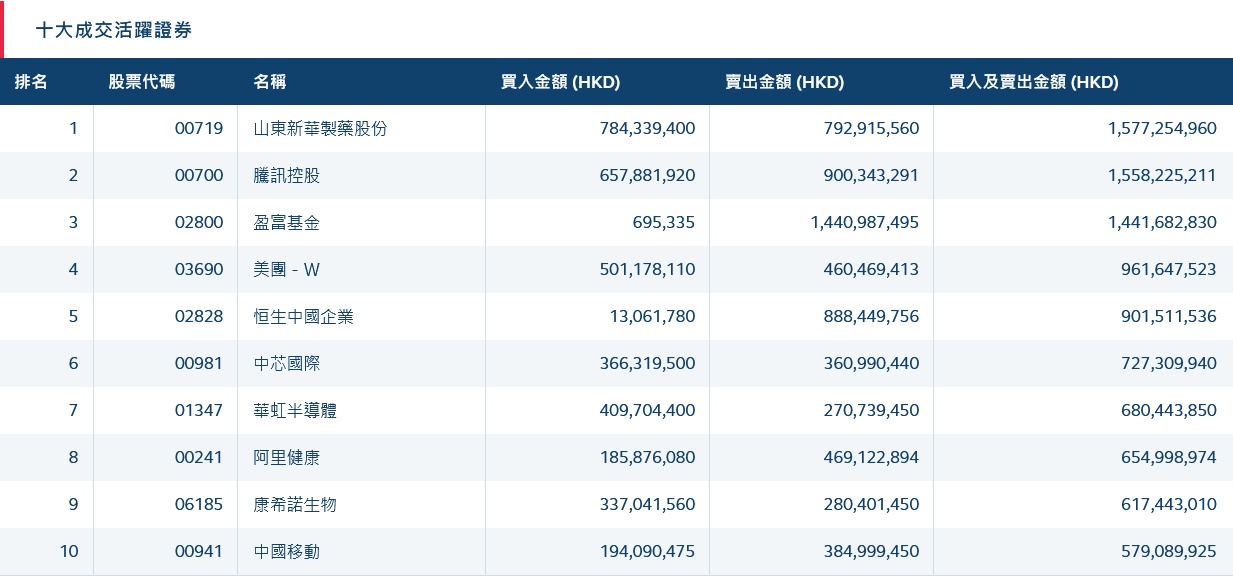
Task: Click the 排名 column header
Action: pos(31,82)
